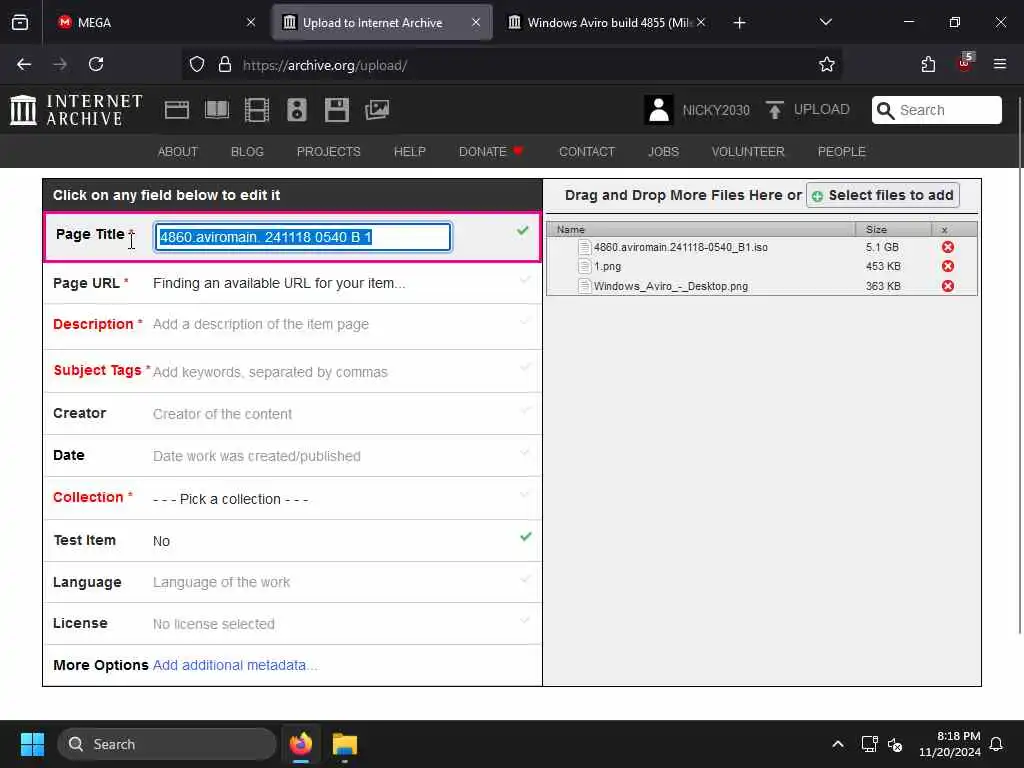1024x768 pixels.
Task: Click the site security padlock icon
Action: pyautogui.click(x=225, y=64)
